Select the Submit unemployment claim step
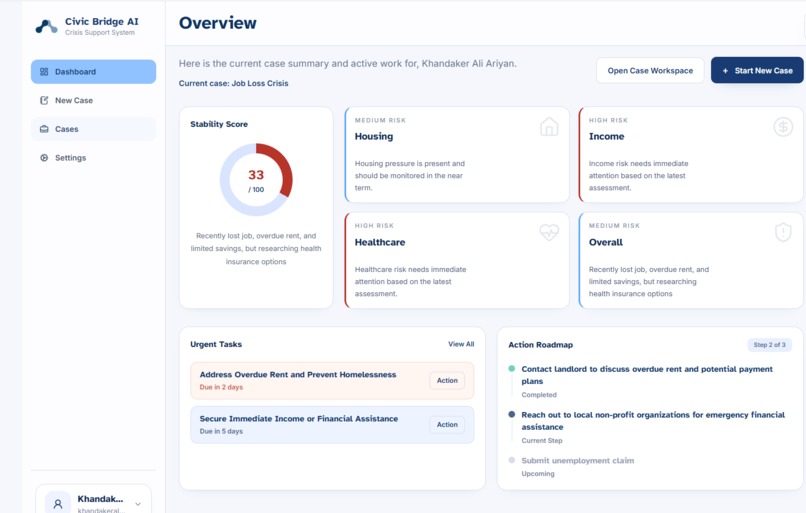 pos(578,461)
